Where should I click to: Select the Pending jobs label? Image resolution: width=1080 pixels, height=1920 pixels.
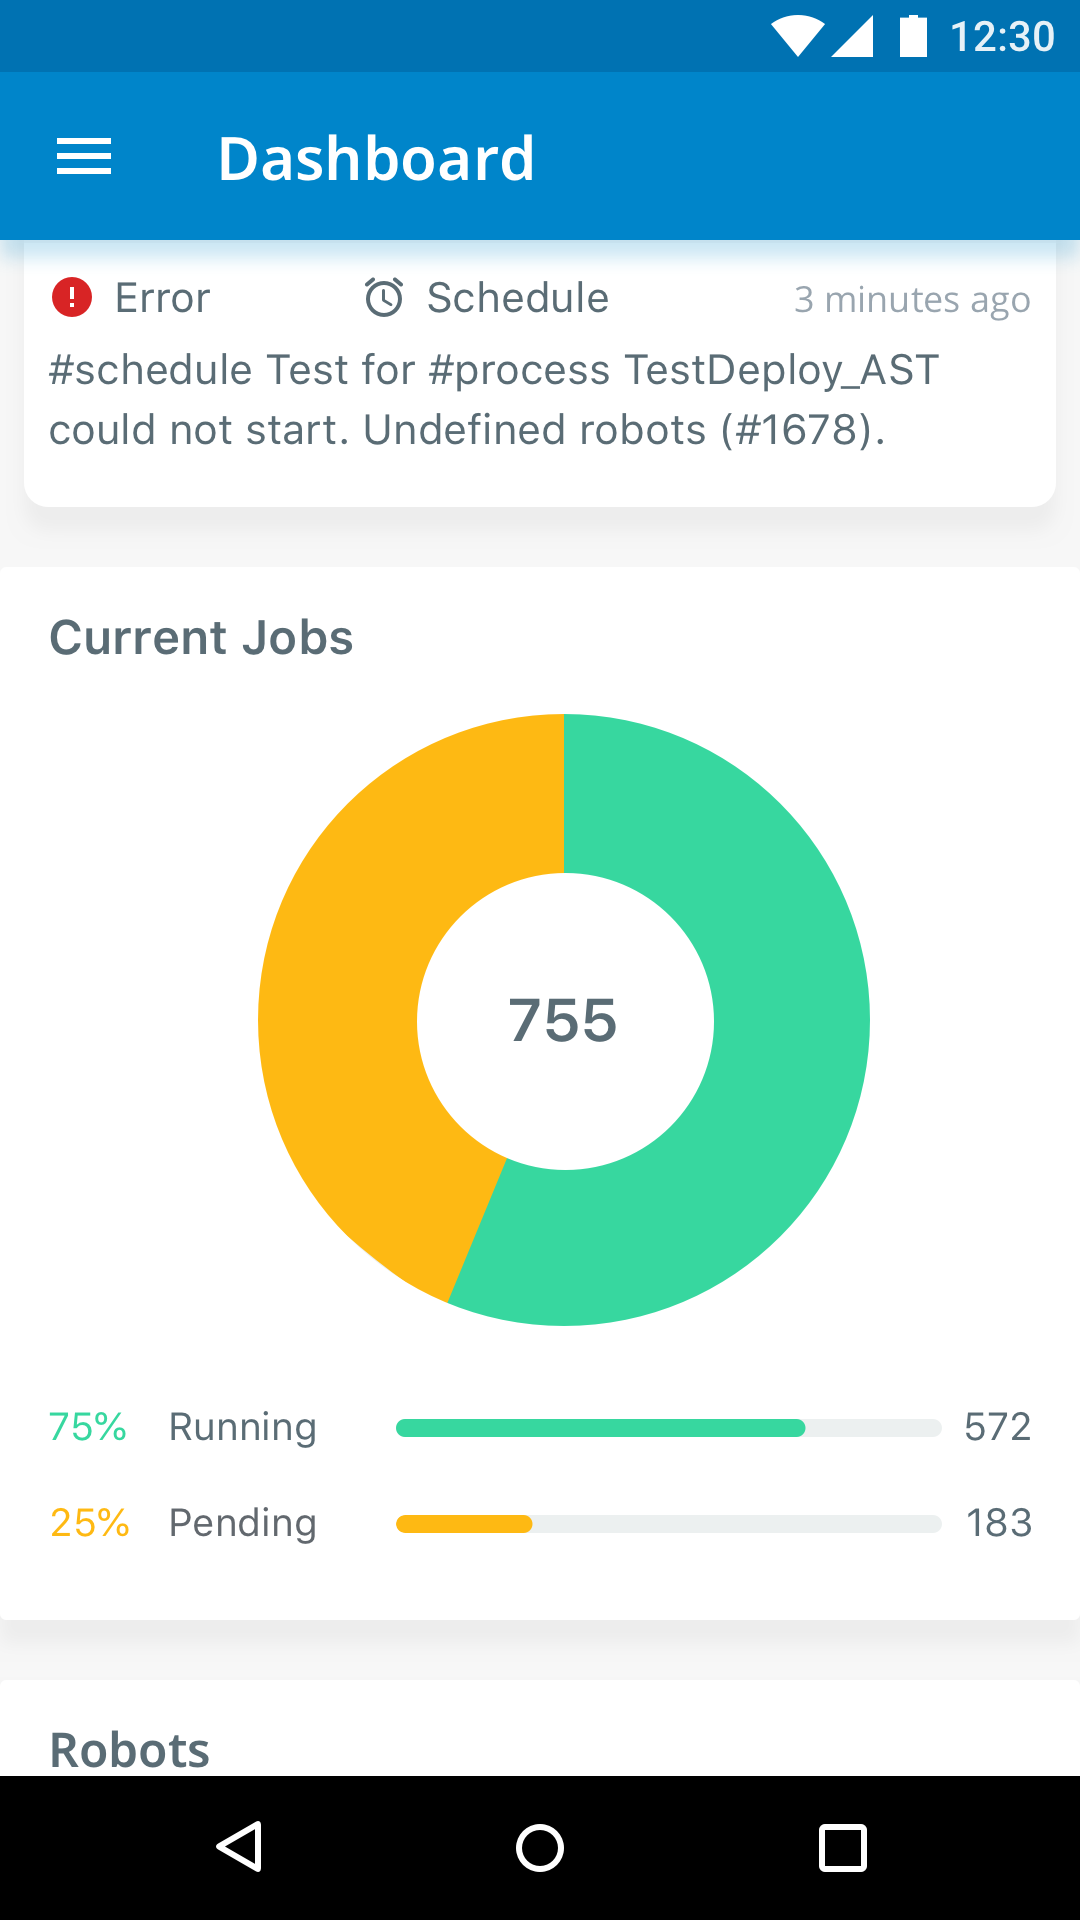242,1524
